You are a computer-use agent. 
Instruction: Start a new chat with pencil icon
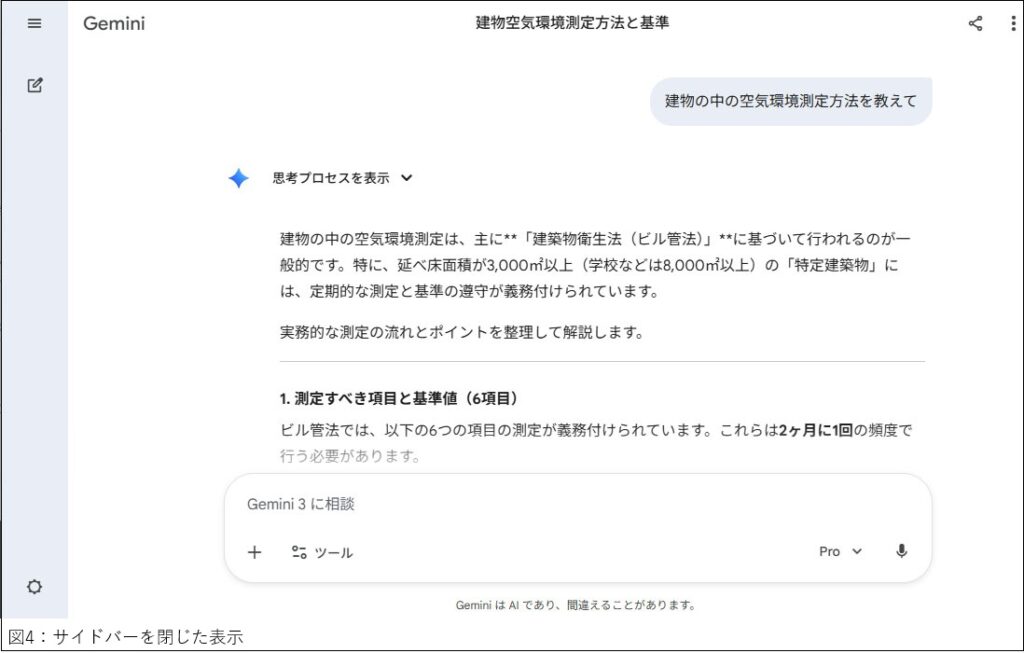point(34,85)
